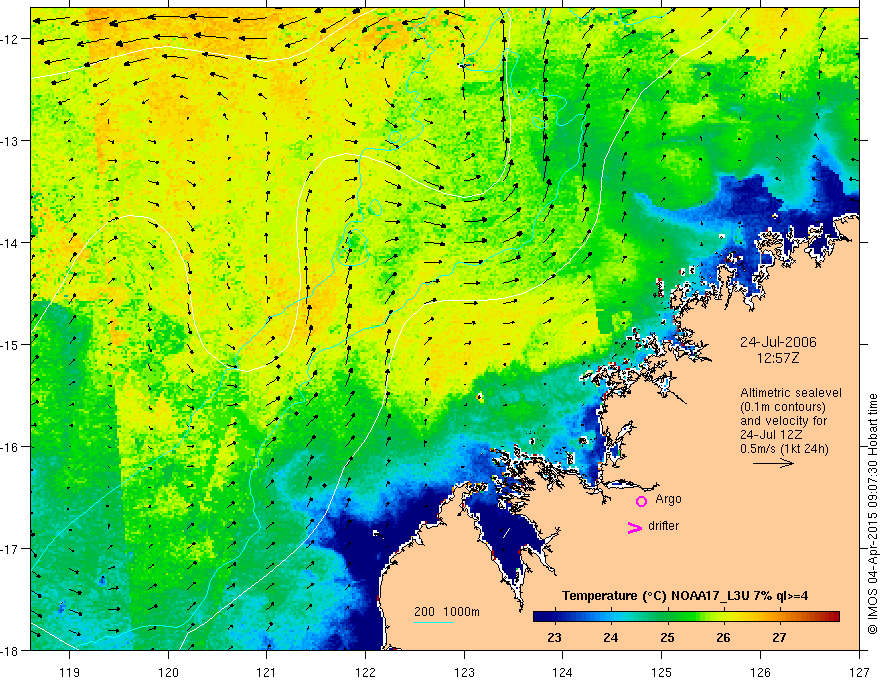
Task: Click the vertical IMOS copyright timestamp text
Action: pos(872,514)
